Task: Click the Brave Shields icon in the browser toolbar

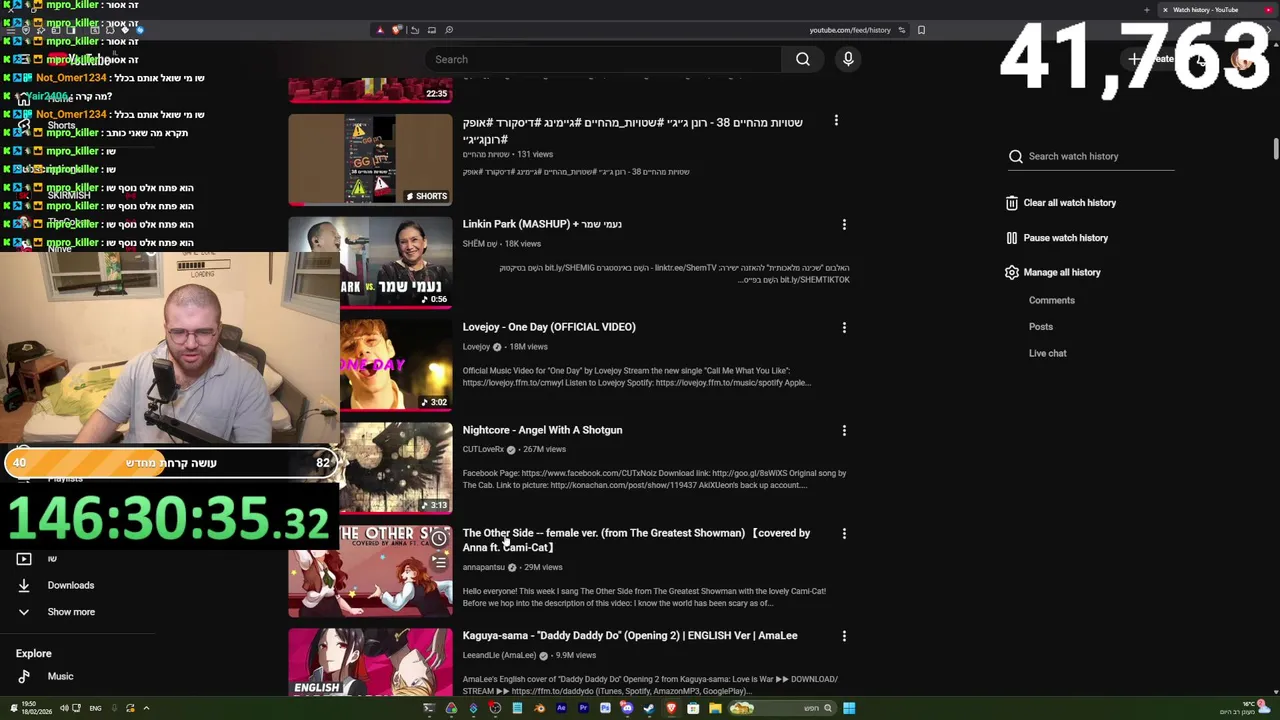Action: tap(396, 30)
